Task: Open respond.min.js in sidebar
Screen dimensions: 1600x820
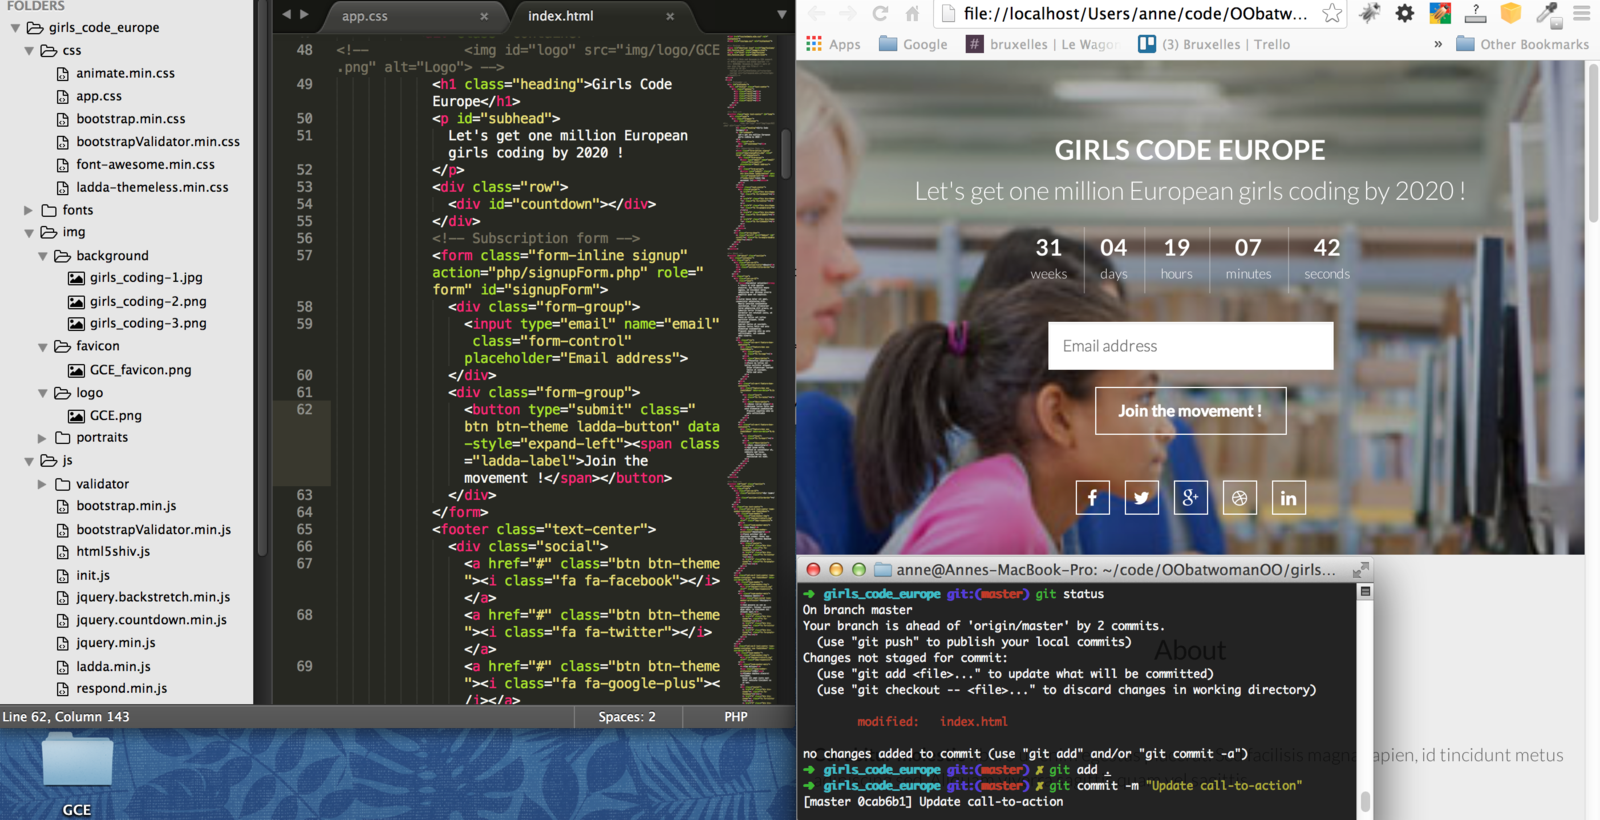Action: [122, 689]
